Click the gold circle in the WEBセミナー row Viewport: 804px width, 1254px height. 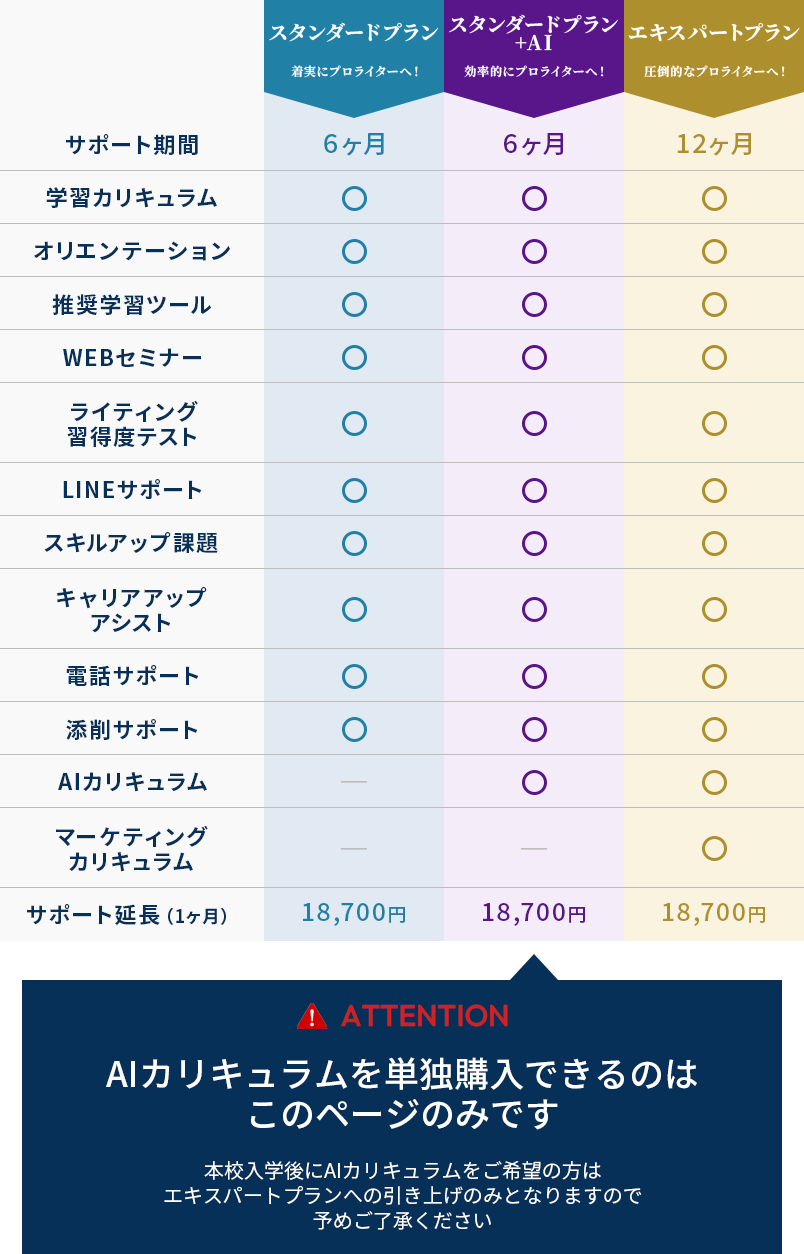[x=714, y=357]
